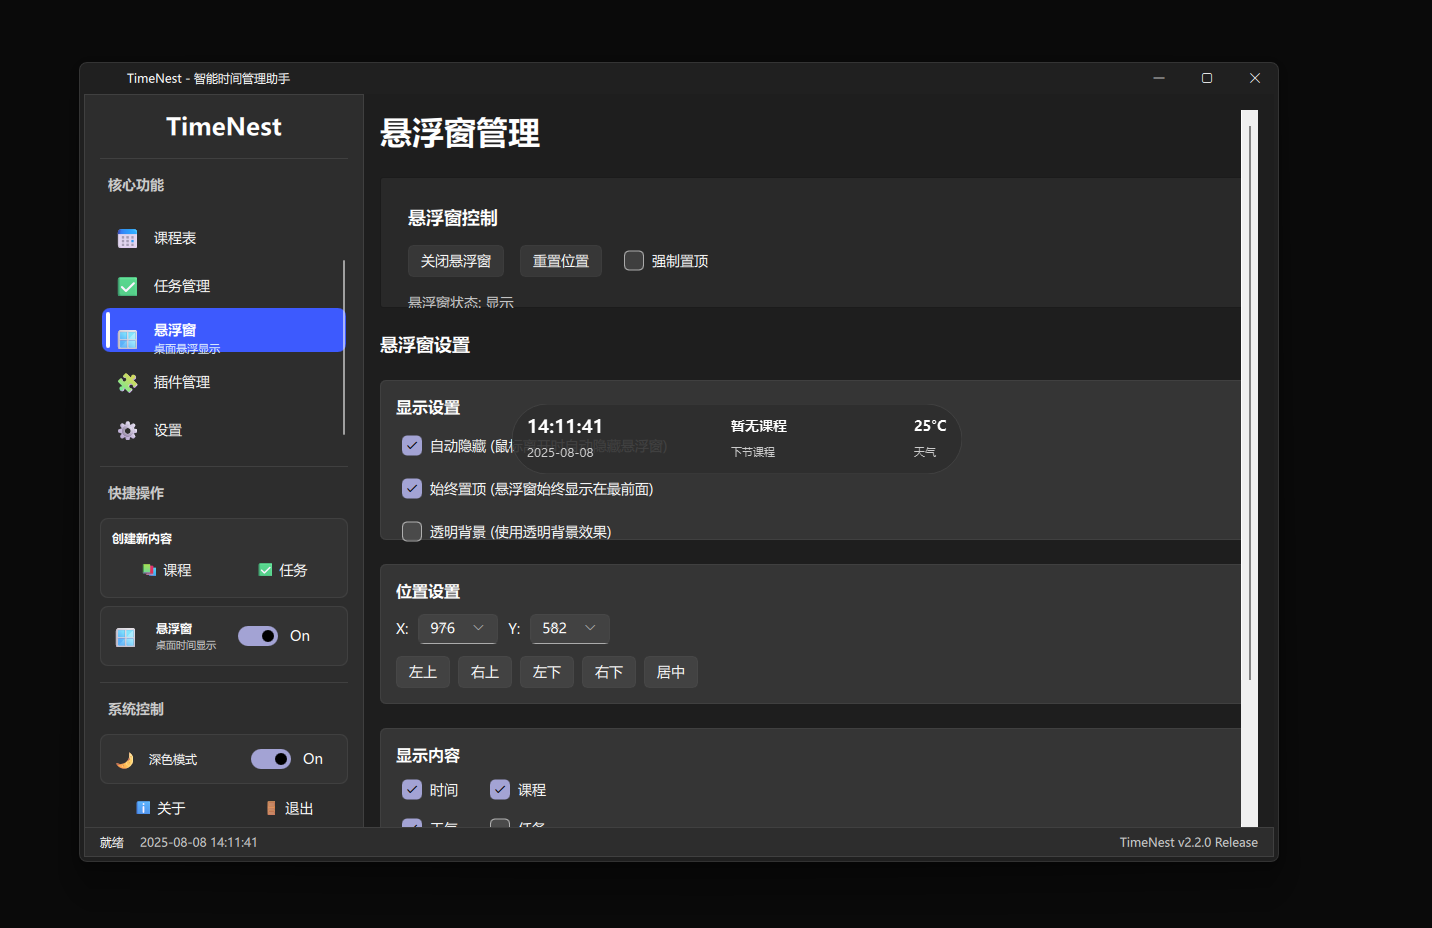Toggle the 悬浮窗 desktop time switch
Image resolution: width=1432 pixels, height=928 pixels.
tap(258, 636)
